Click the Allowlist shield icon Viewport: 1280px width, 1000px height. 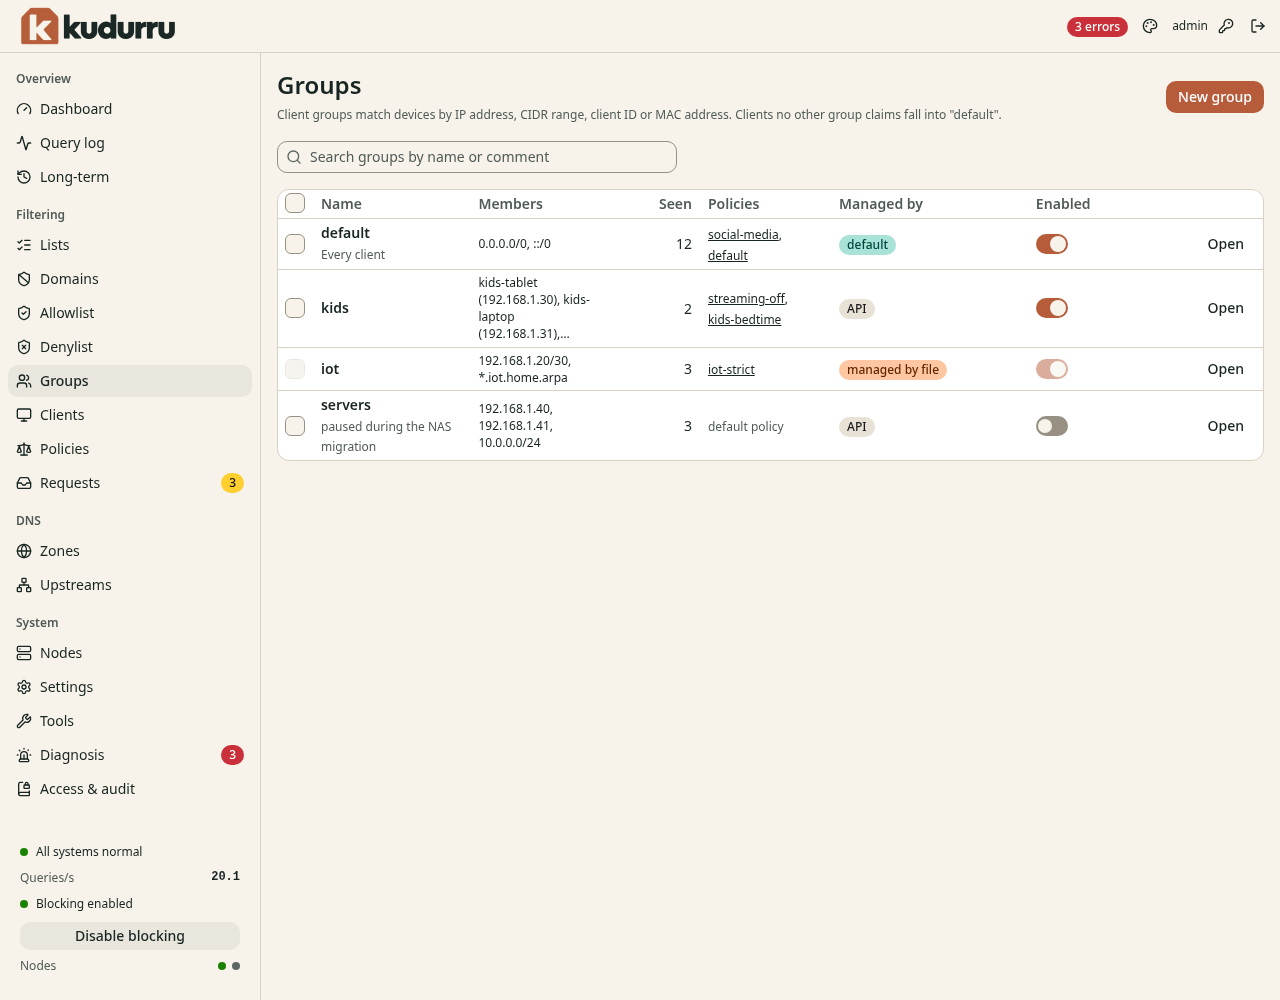pyautogui.click(x=24, y=313)
